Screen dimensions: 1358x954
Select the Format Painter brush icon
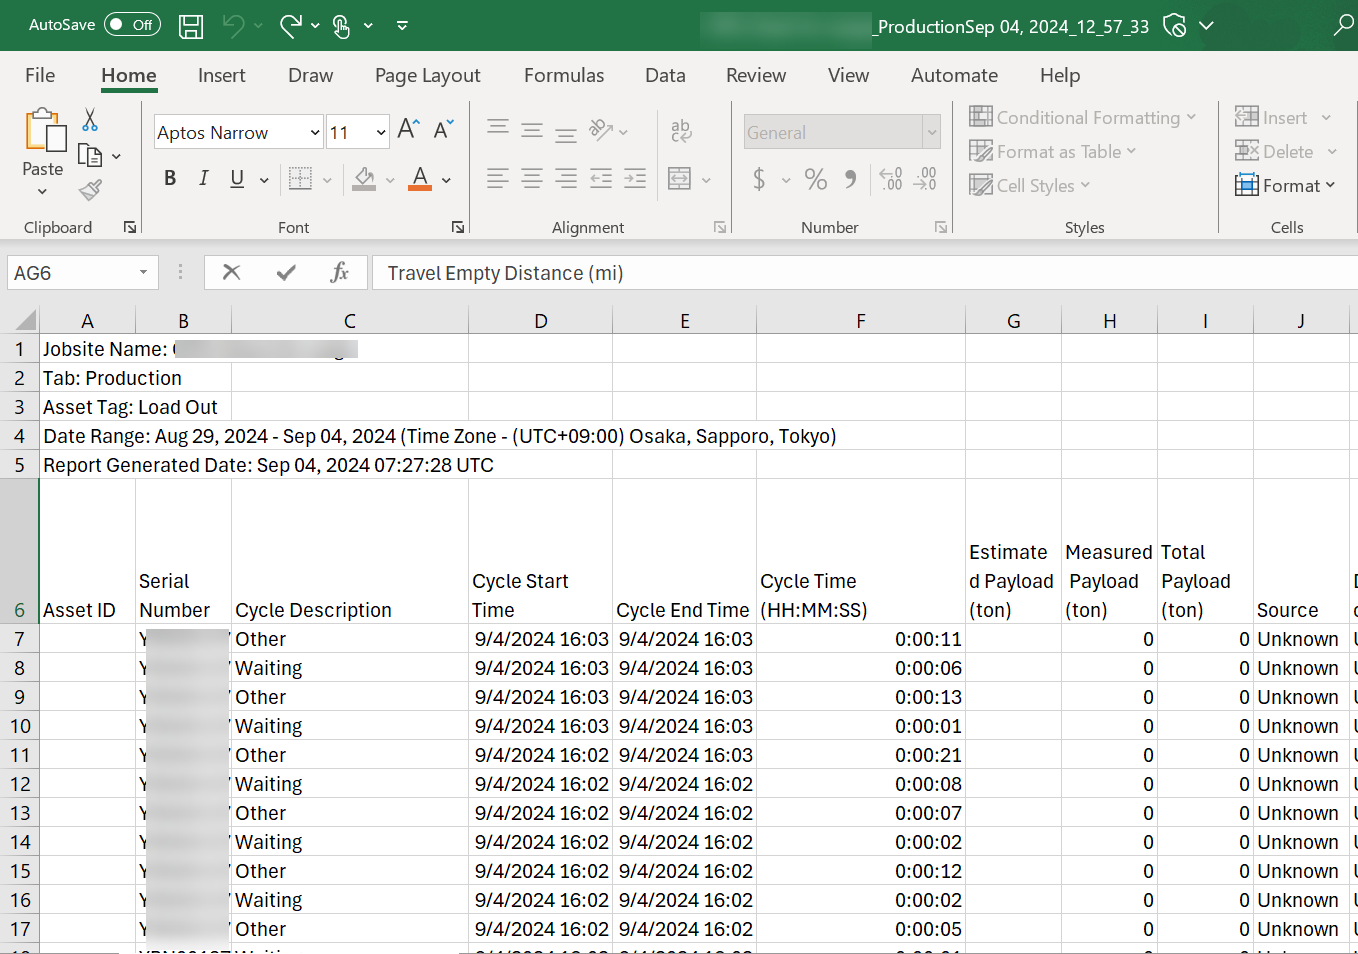click(90, 189)
